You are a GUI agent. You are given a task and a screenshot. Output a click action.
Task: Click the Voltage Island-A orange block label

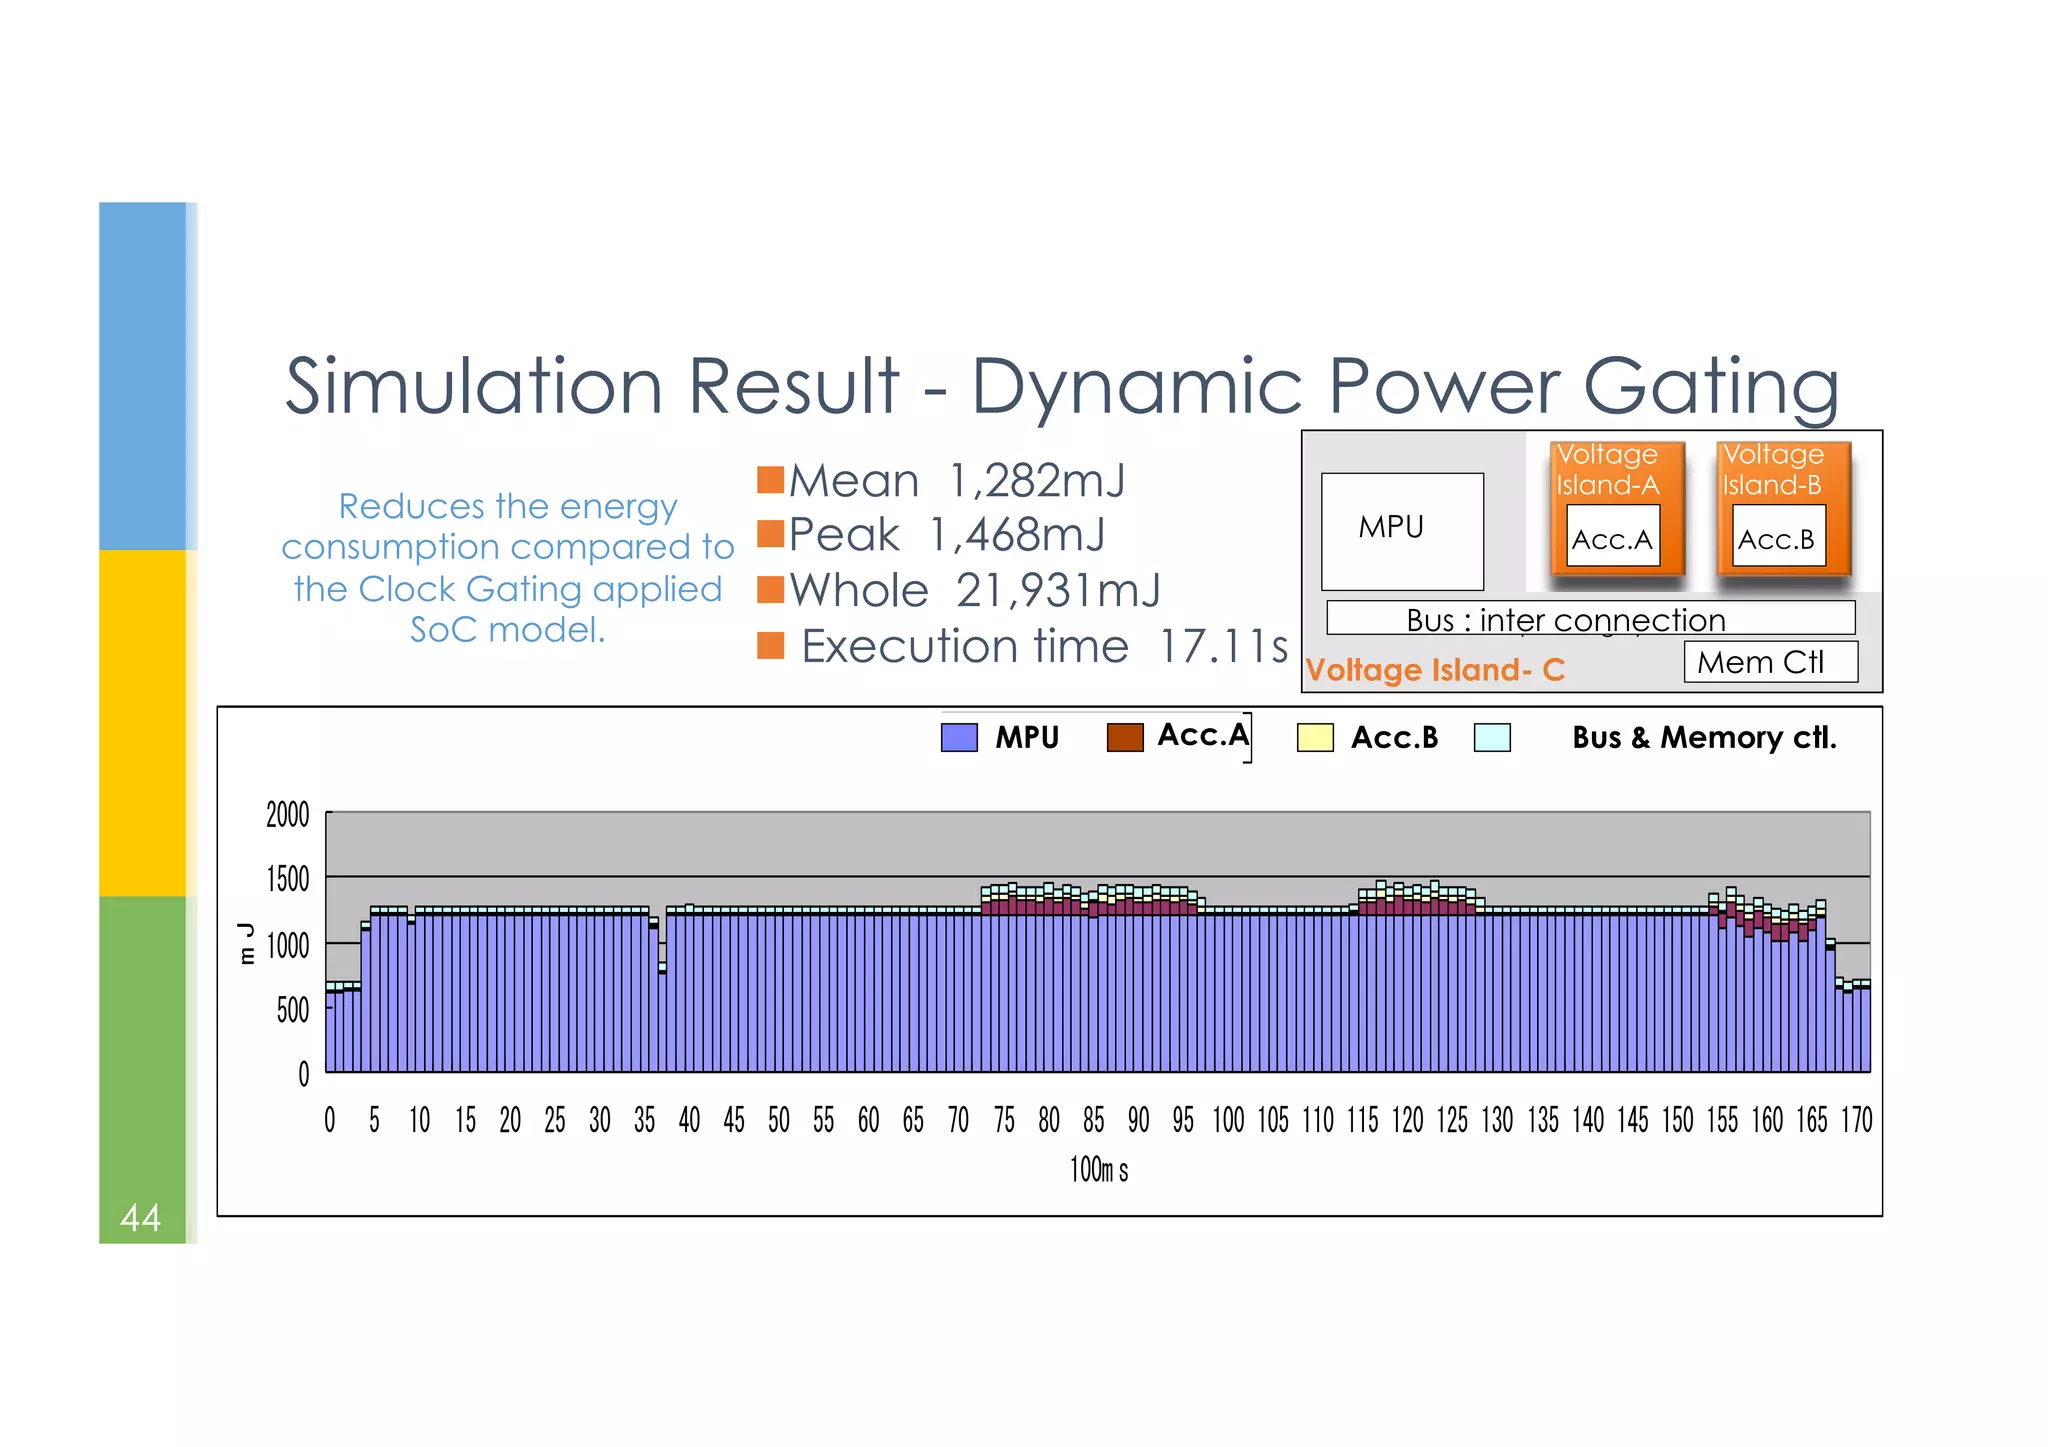pyautogui.click(x=1607, y=469)
